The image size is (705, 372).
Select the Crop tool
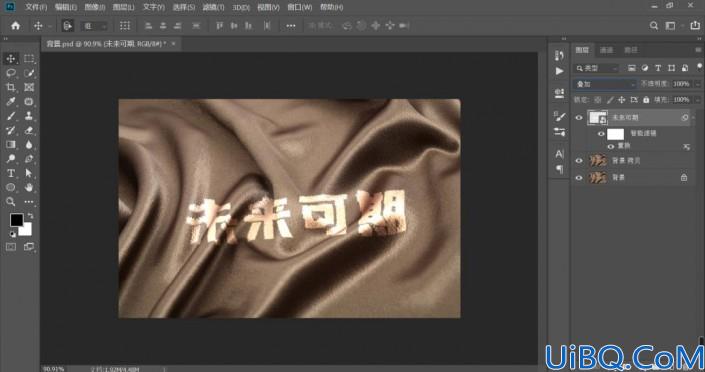pos(11,87)
